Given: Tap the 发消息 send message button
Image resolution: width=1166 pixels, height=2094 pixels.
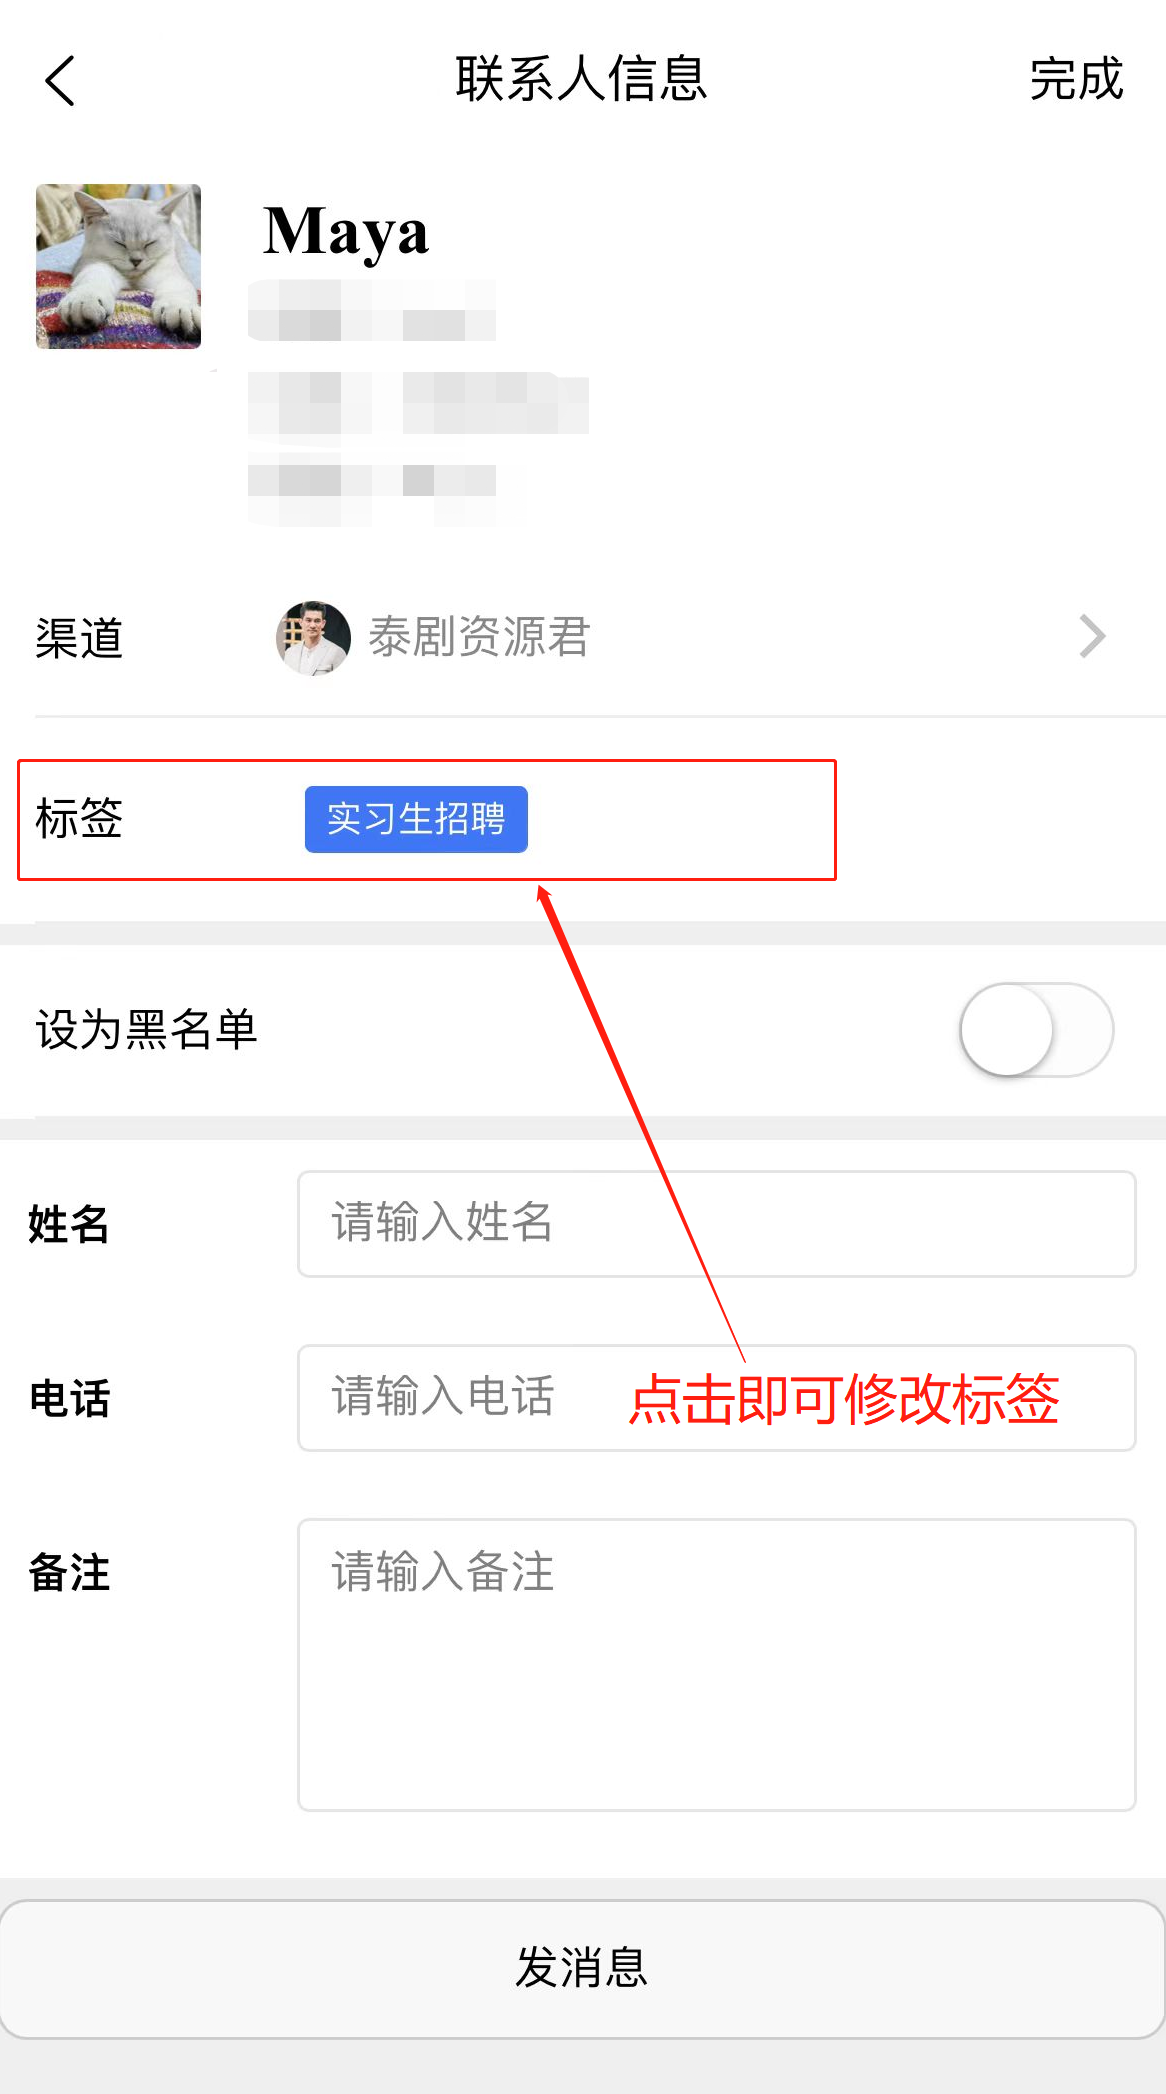Looking at the screenshot, I should click(583, 1969).
